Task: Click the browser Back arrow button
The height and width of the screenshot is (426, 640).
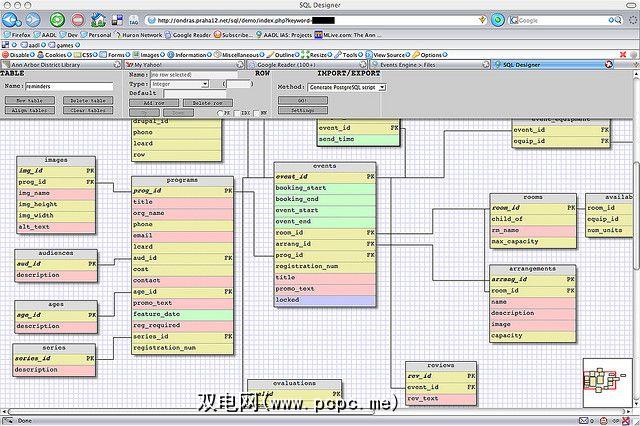Action: pyautogui.click(x=13, y=19)
